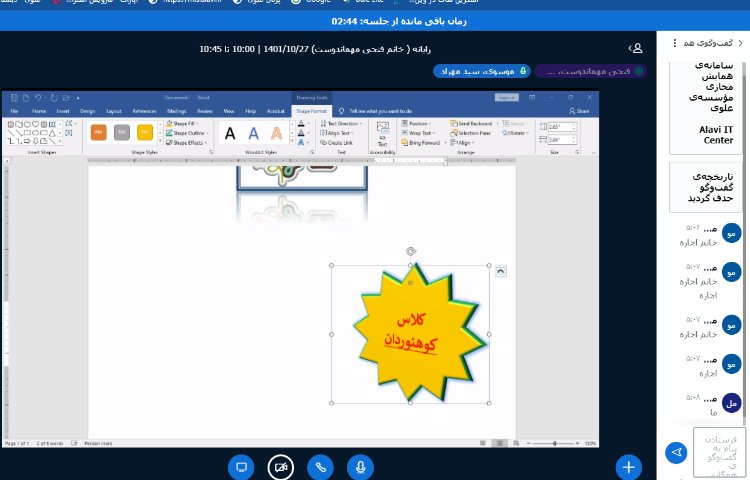Viewport: 750px width, 480px height.
Task: Click the zoom in plus in Word status bar
Action: pos(578,443)
